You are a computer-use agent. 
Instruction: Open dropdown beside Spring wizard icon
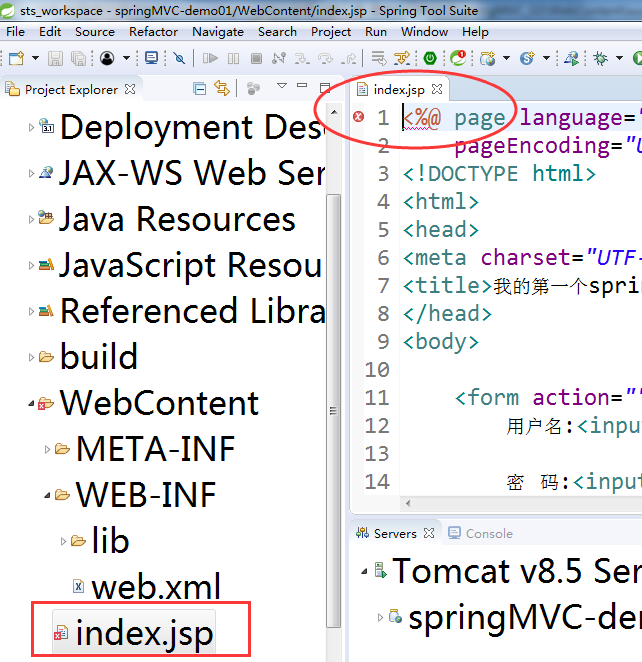[x=546, y=58]
